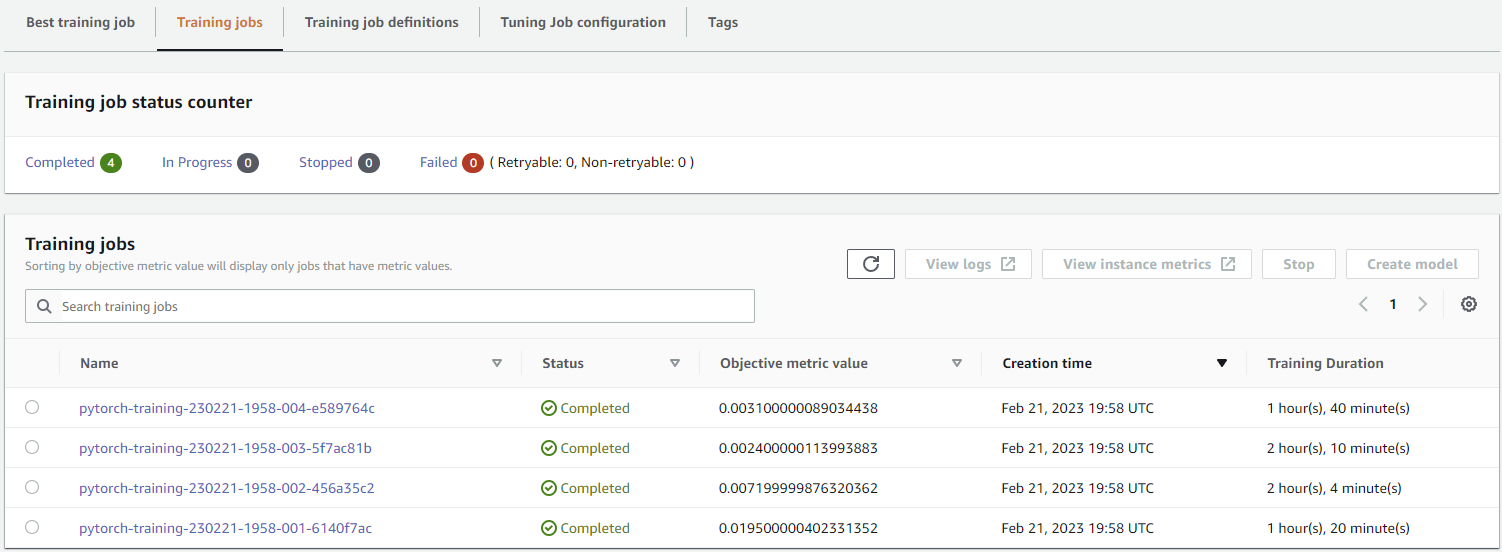The height and width of the screenshot is (552, 1502).
Task: Open job pytorch-training-230221-1958-002-456a35c2 link
Action: [x=227, y=488]
